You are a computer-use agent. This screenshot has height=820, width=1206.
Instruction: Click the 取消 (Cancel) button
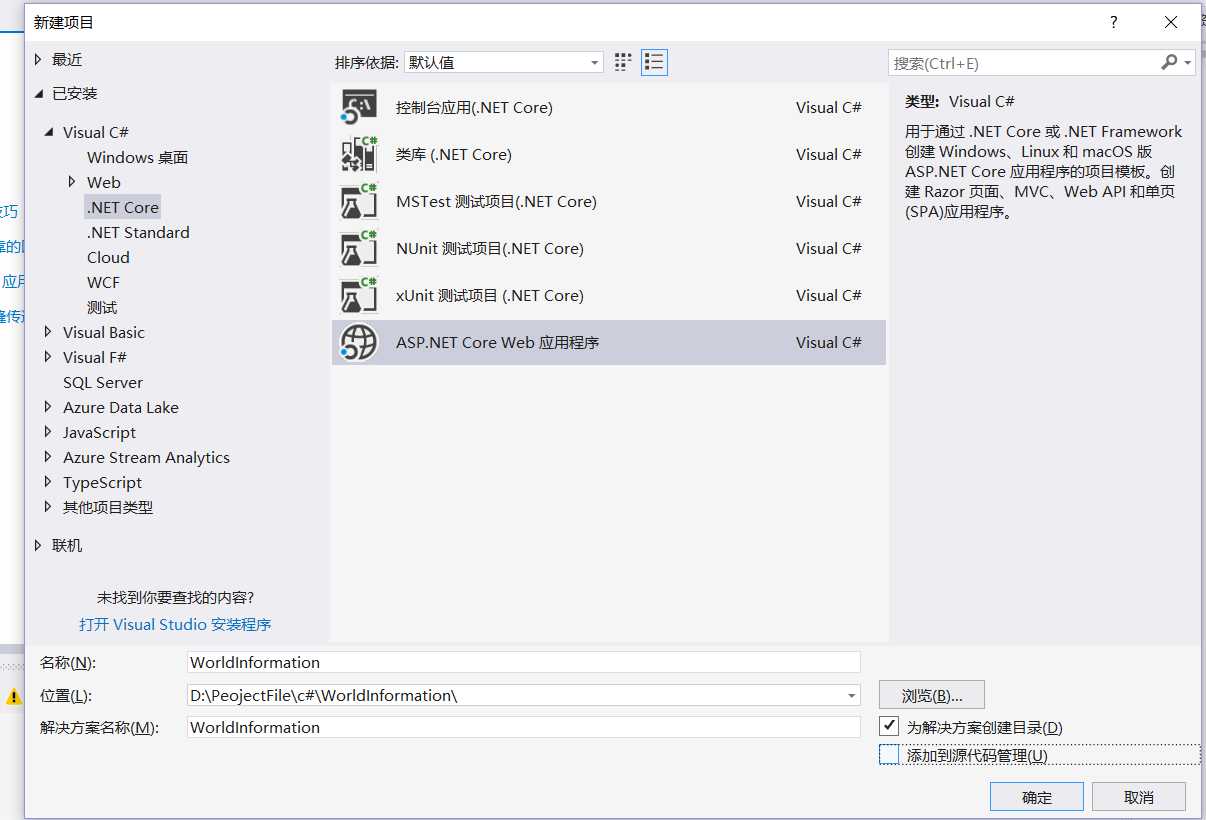point(1139,797)
